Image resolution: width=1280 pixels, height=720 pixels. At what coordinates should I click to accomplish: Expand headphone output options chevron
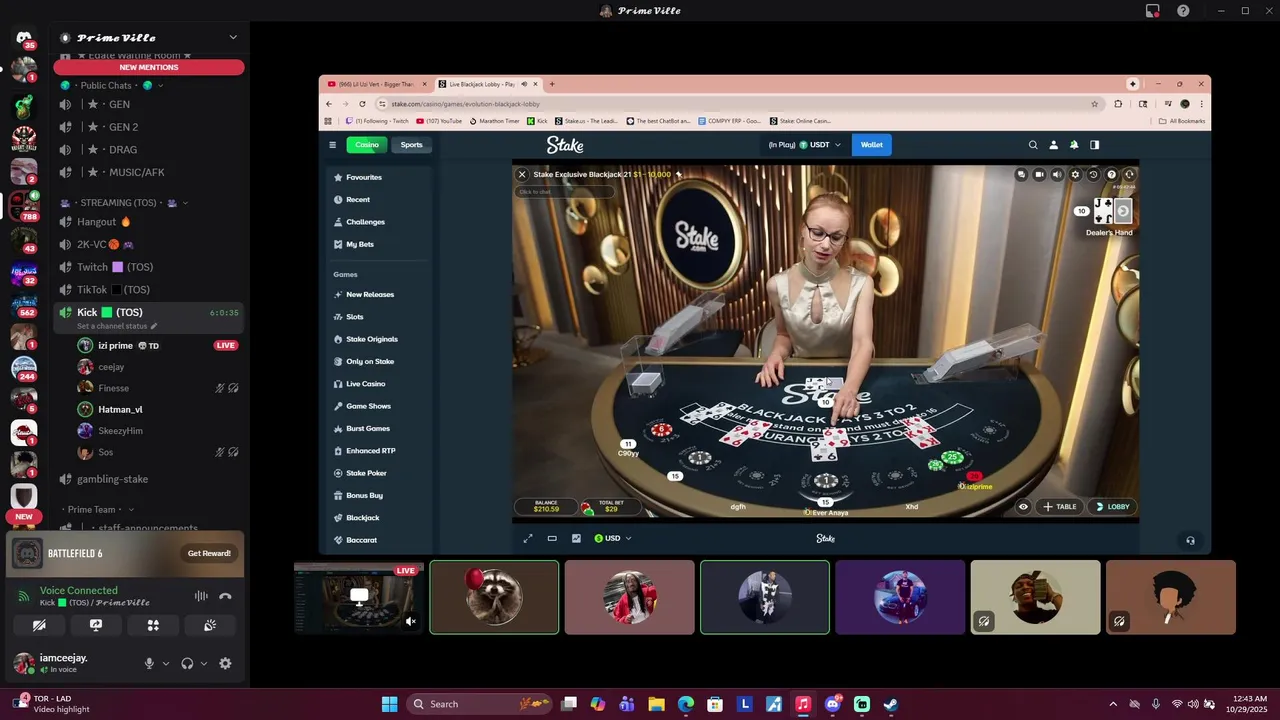[x=204, y=663]
